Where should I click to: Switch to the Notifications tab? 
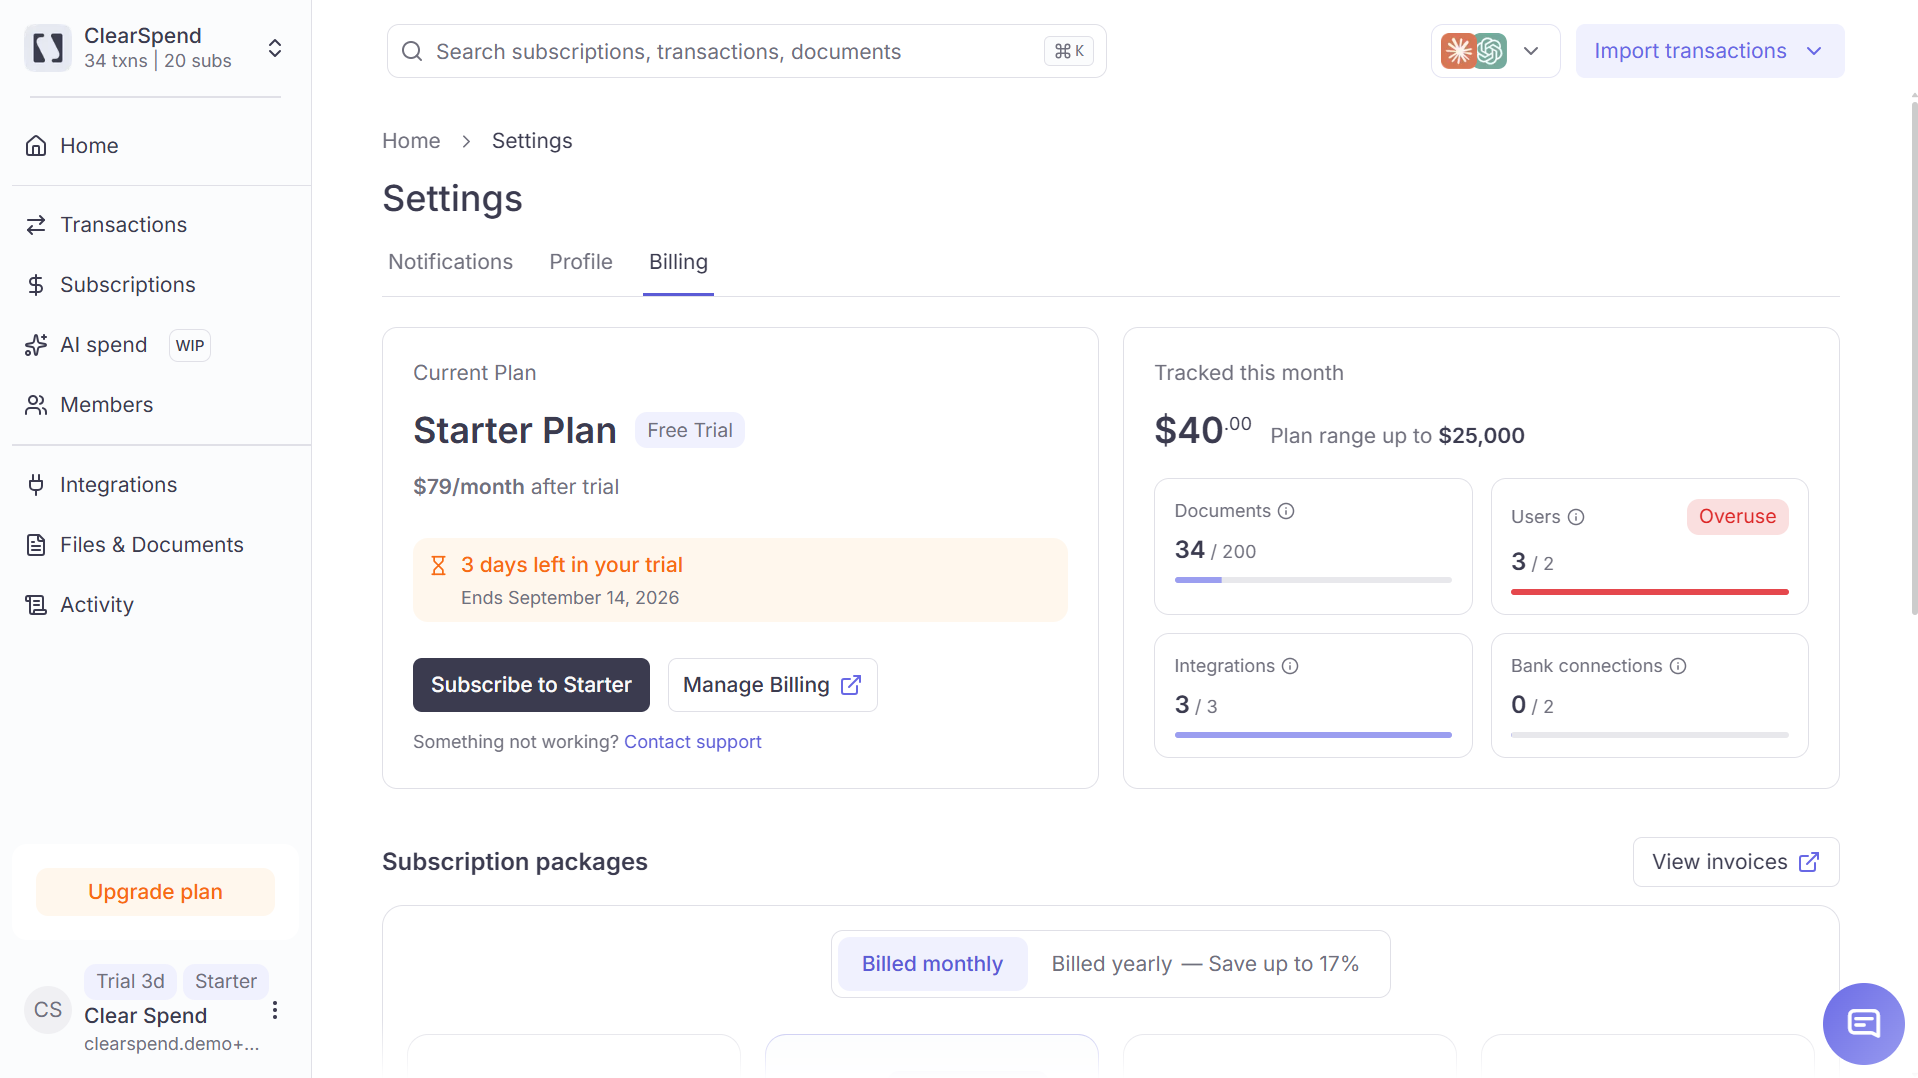coord(450,262)
